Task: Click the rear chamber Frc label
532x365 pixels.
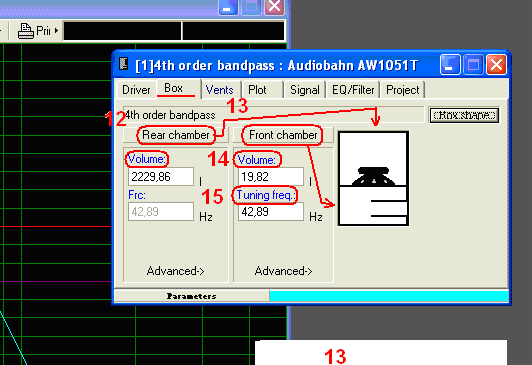Action: 137,195
